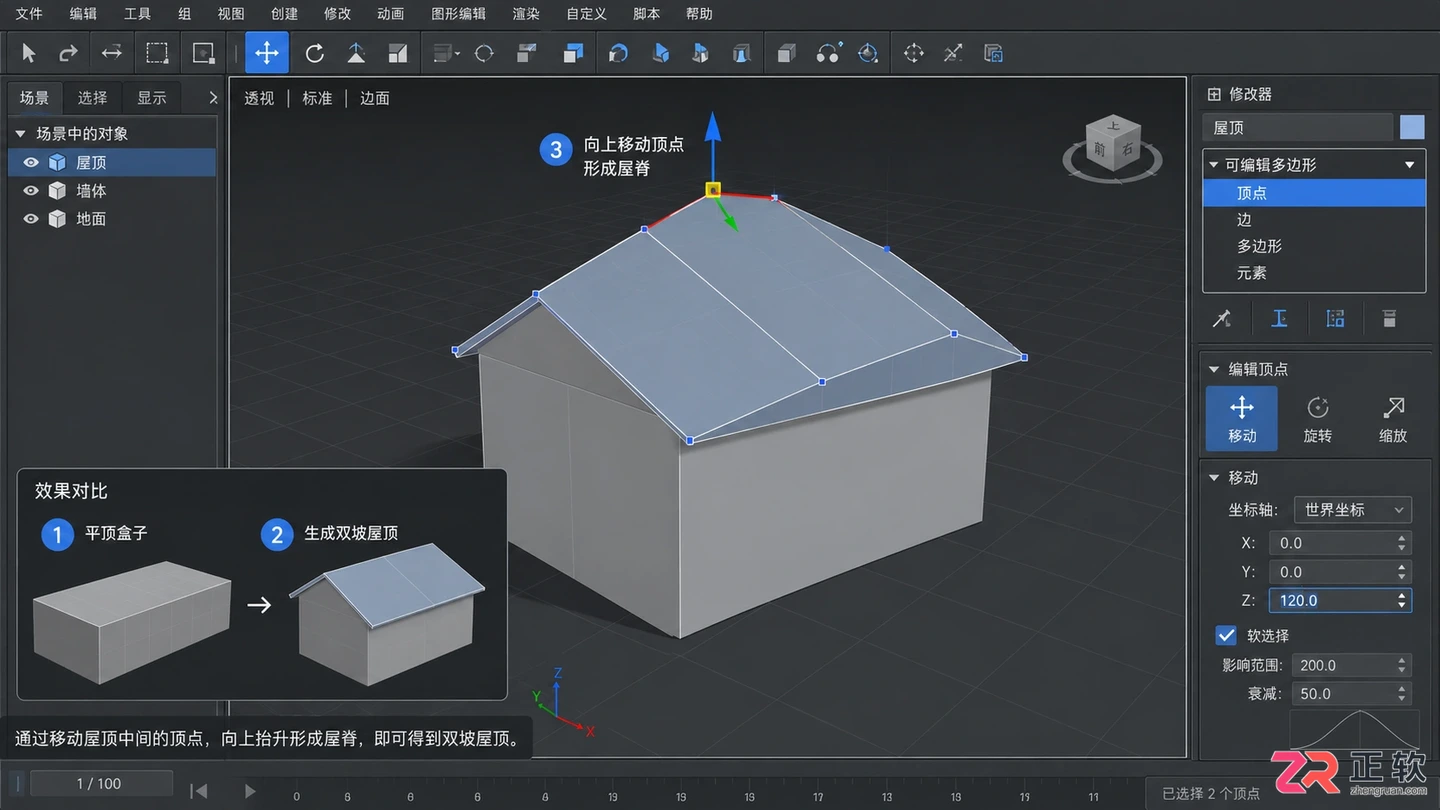Click the 透视 viewport label
Viewport: 1440px width, 810px height.
click(259, 98)
